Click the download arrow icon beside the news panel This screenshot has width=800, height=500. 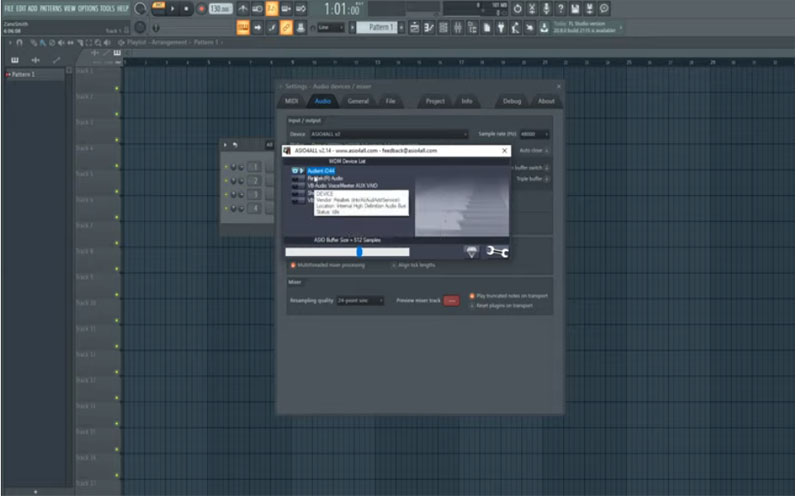544,28
